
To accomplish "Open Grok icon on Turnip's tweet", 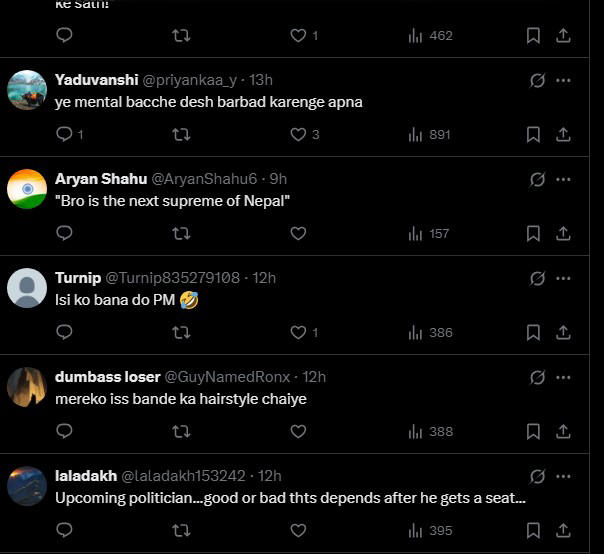I will 537,278.
